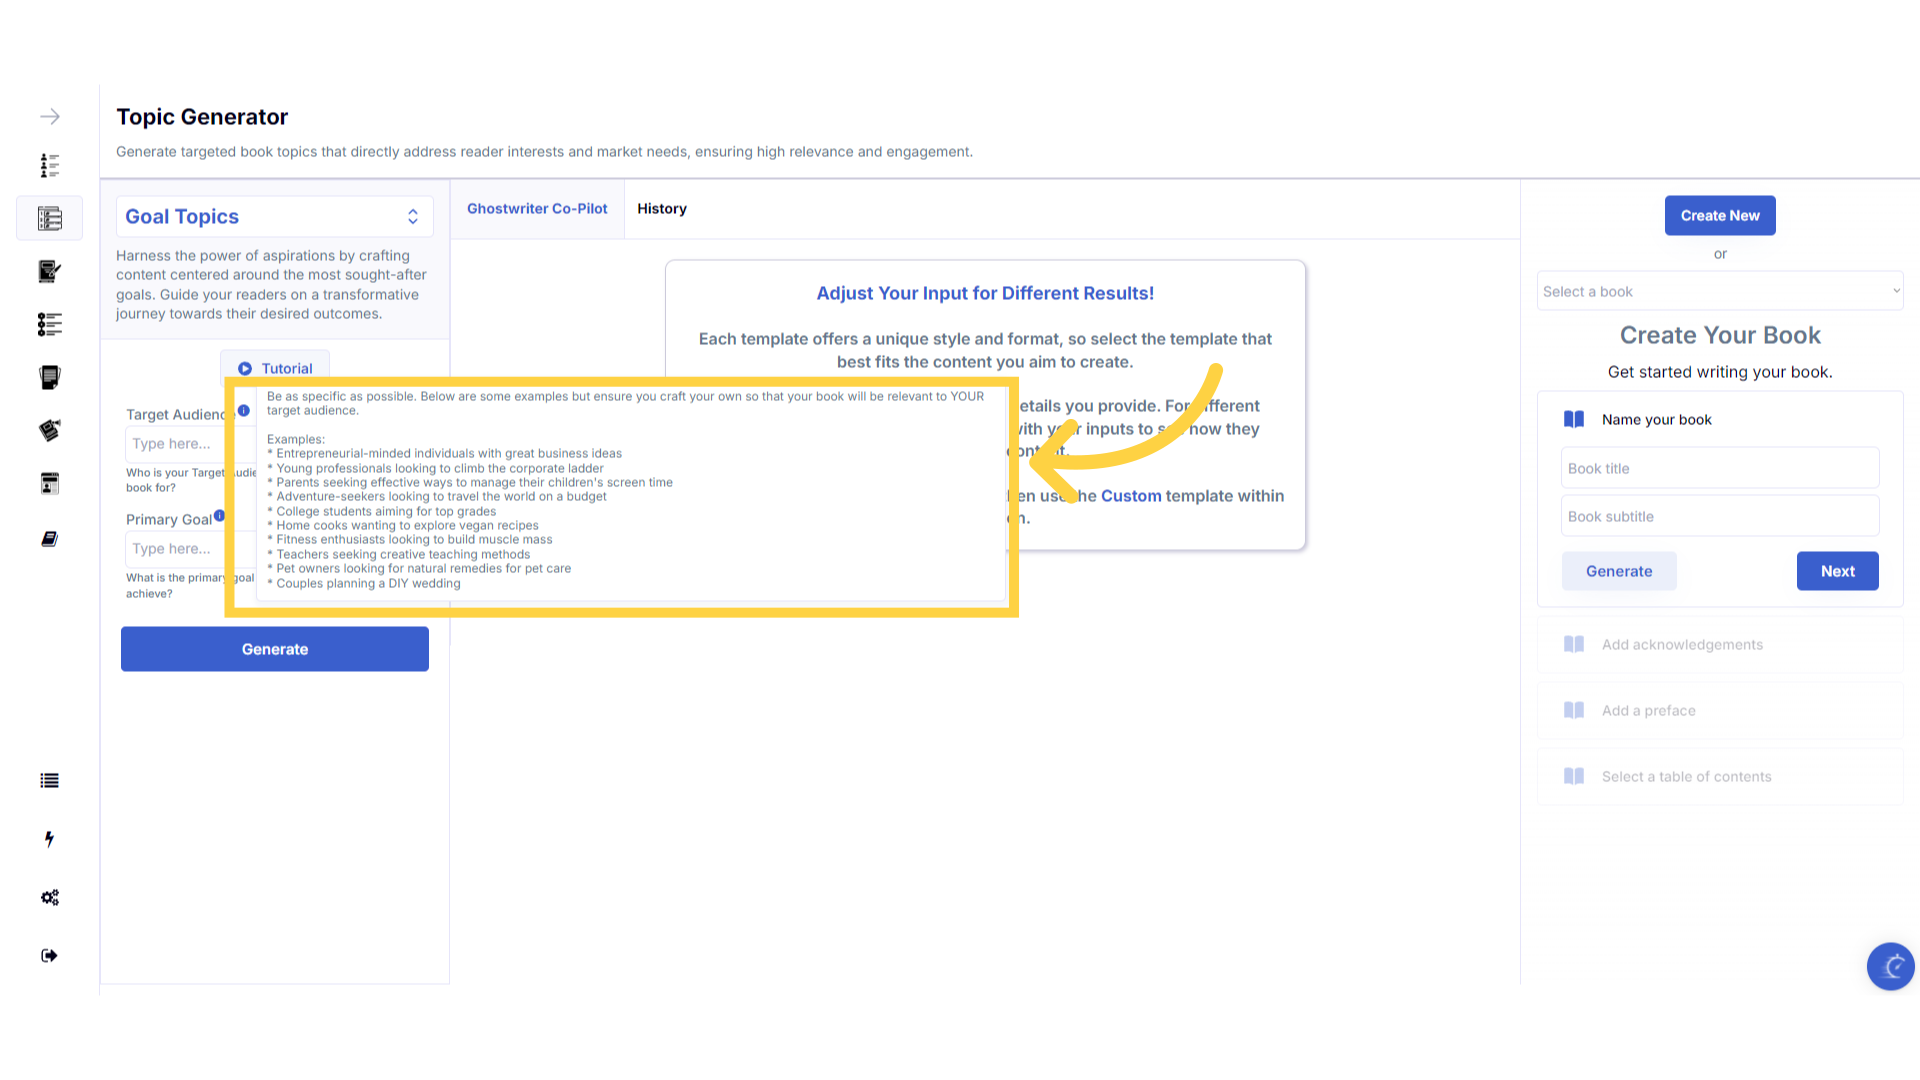Screen dimensions: 1920x1080
Task: Click the Book title input field
Action: click(x=1719, y=468)
